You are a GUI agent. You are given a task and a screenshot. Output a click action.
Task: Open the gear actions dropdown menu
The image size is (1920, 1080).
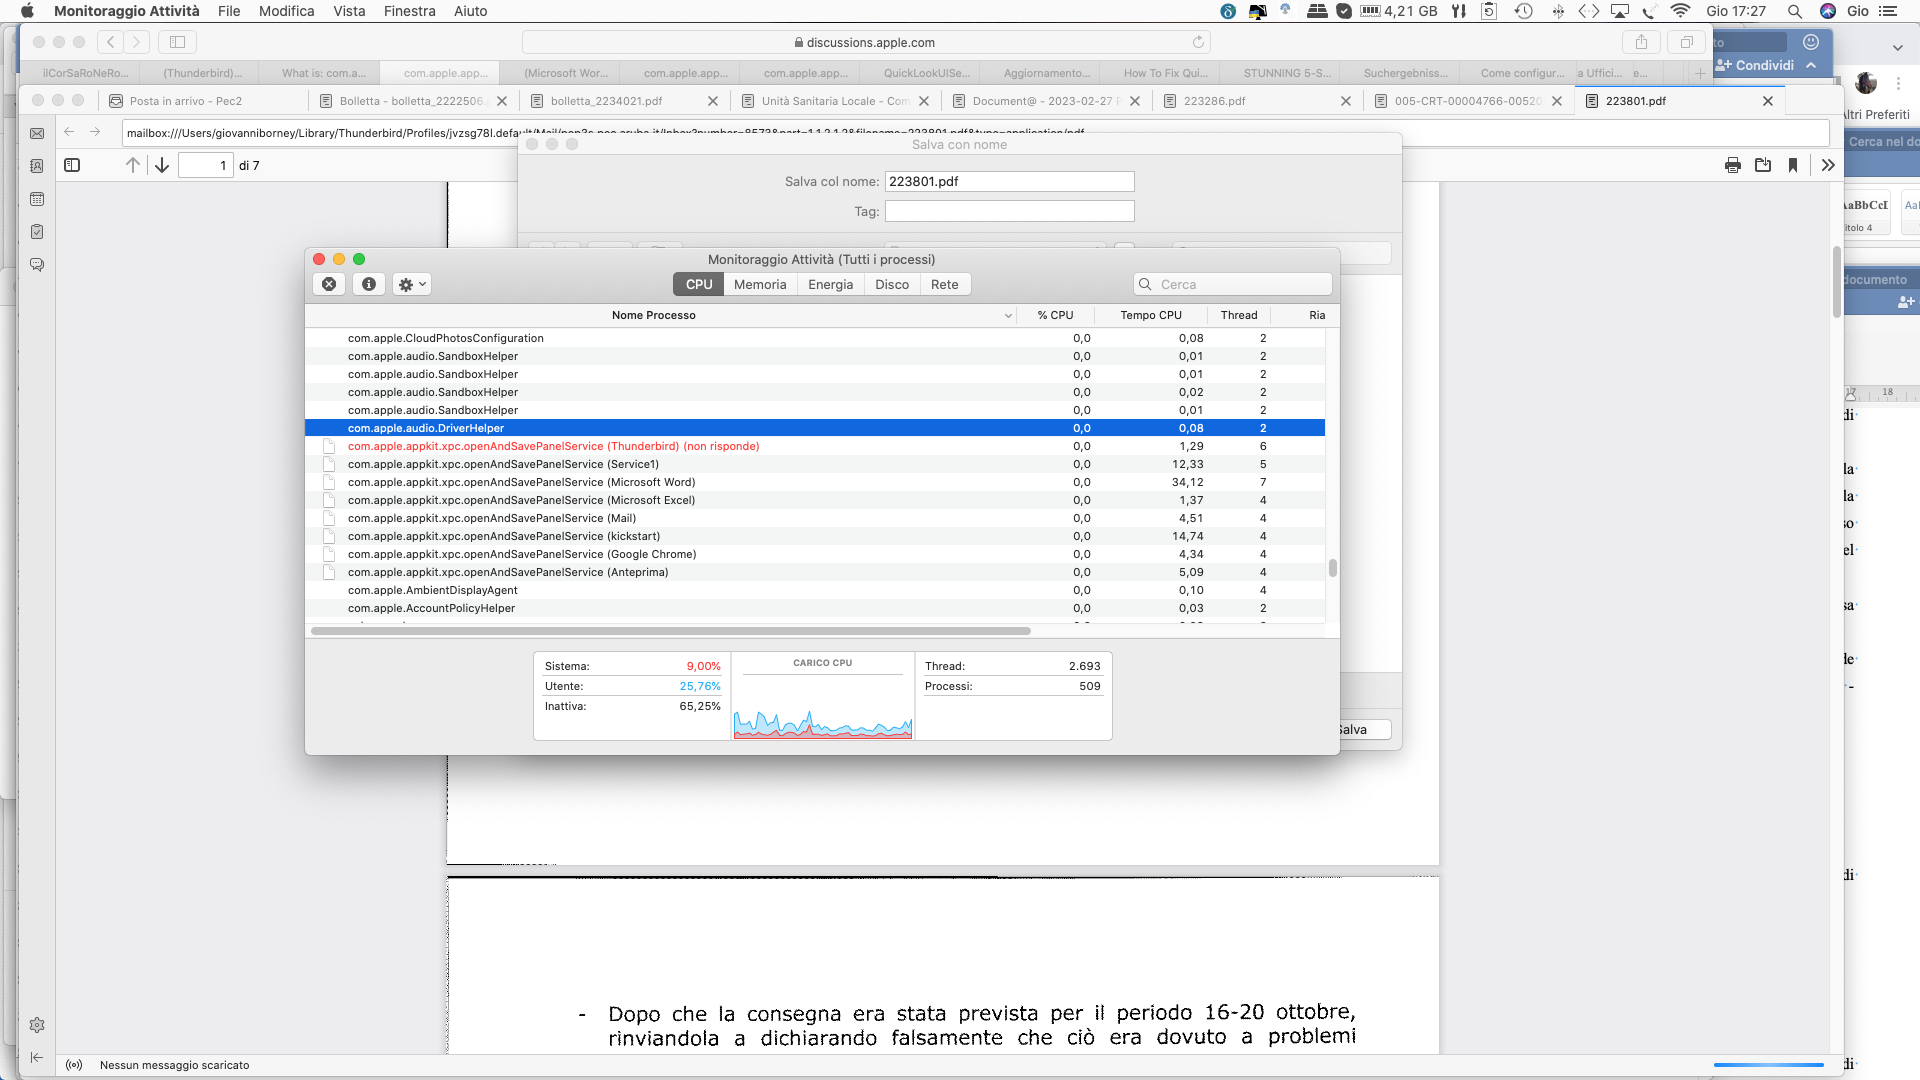(412, 285)
